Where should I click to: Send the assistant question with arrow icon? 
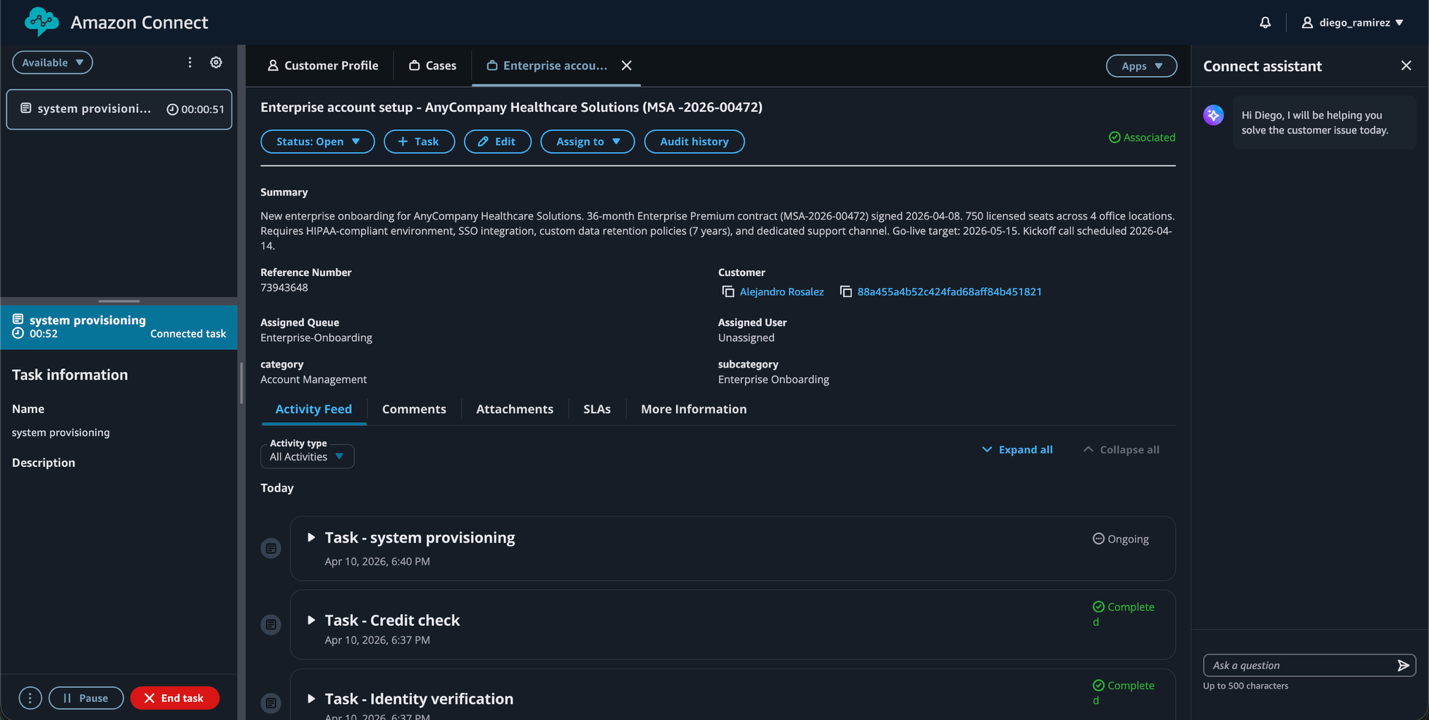click(1404, 665)
